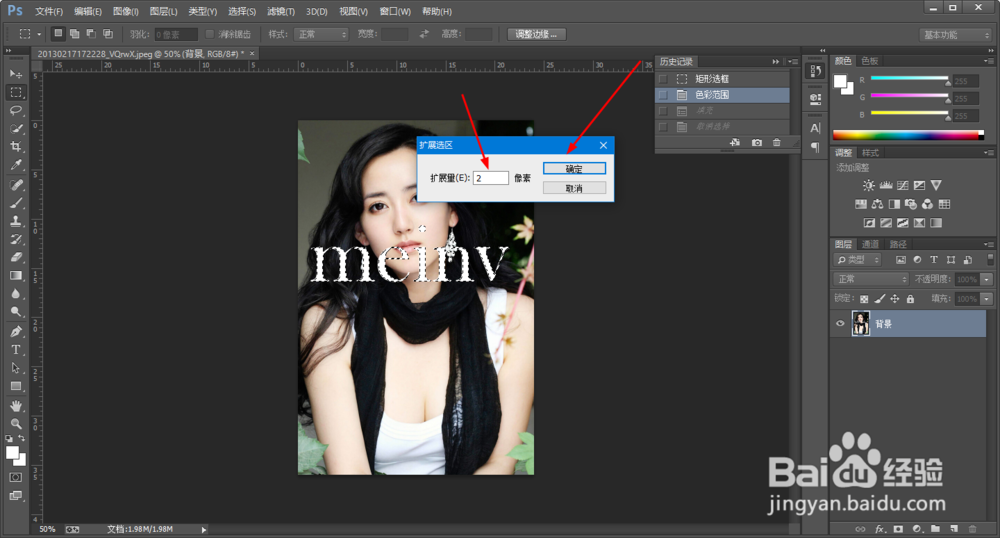Click the feather 羽化 input field
The image size is (1000, 538).
[x=176, y=34]
